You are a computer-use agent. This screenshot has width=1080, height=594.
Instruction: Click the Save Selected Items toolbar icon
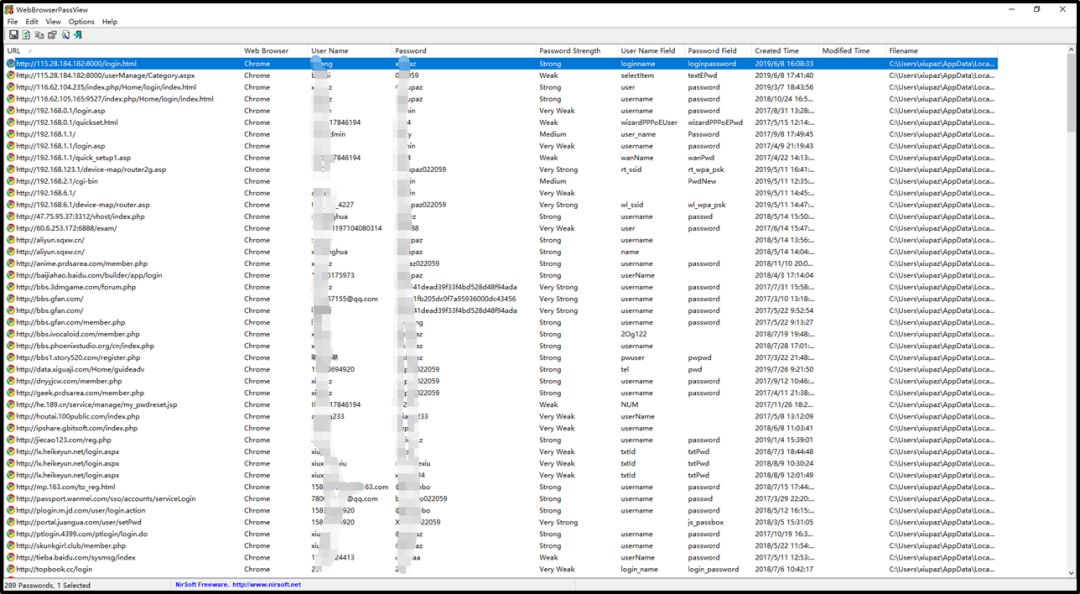[x=14, y=34]
